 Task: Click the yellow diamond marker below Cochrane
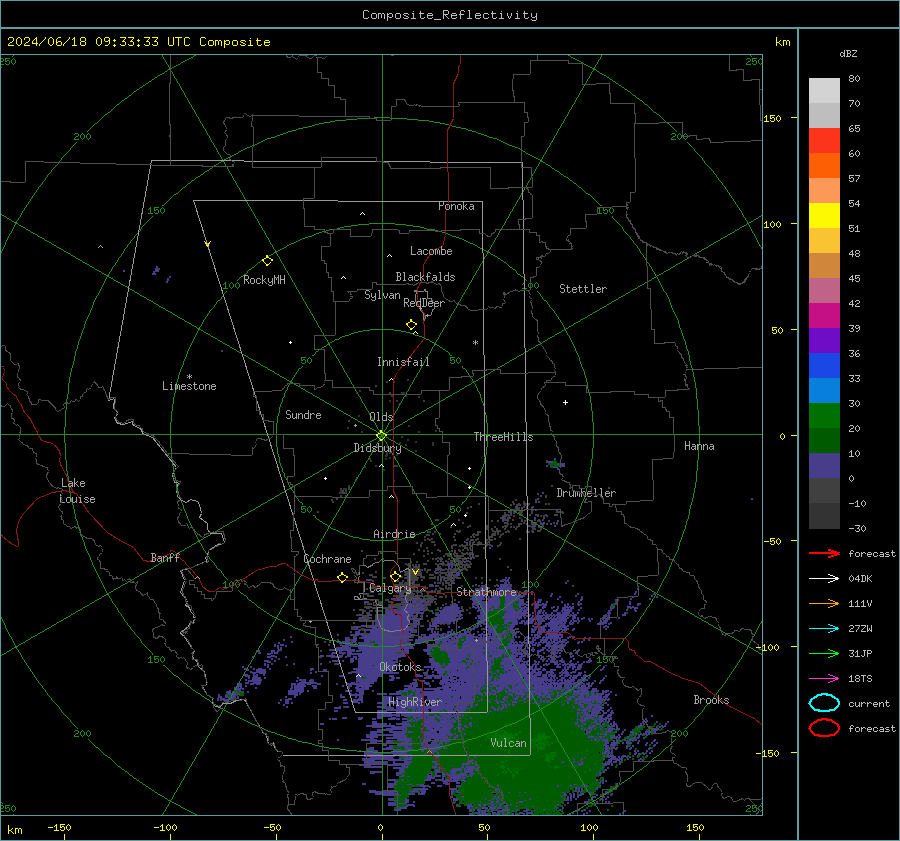tap(342, 577)
